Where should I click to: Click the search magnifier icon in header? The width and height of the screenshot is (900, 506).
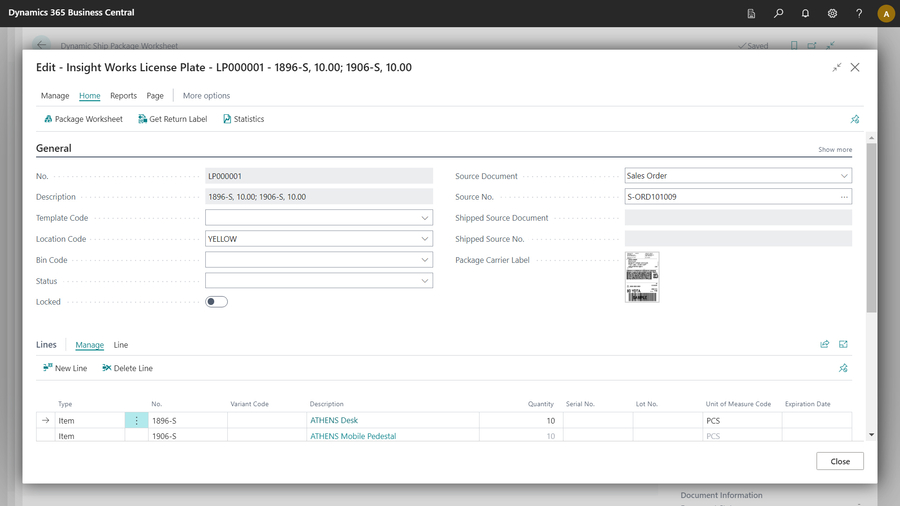pyautogui.click(x=778, y=13)
